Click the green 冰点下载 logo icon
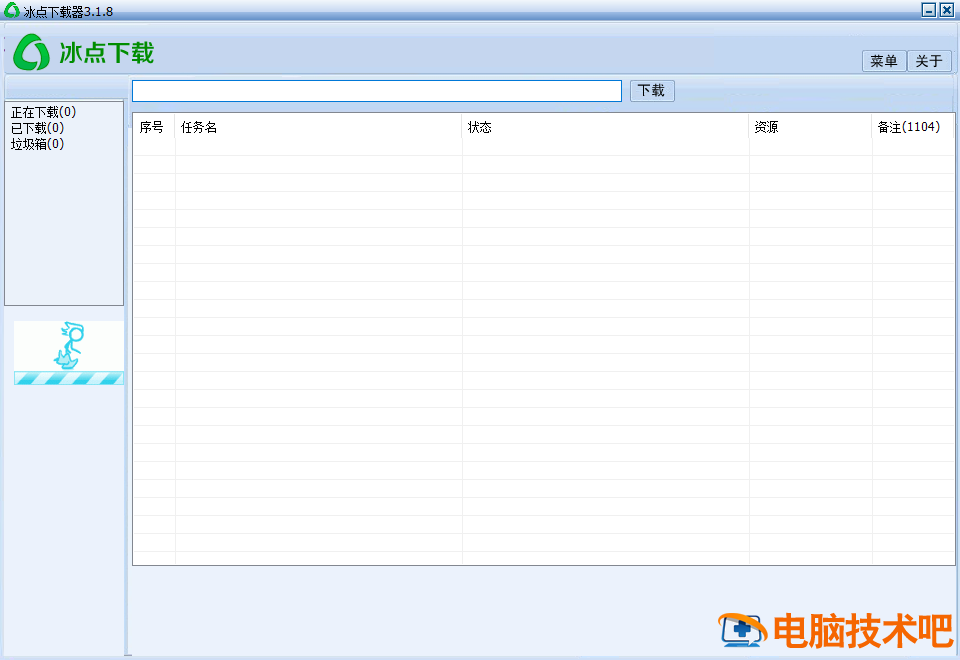Image resolution: width=960 pixels, height=660 pixels. click(x=31, y=52)
